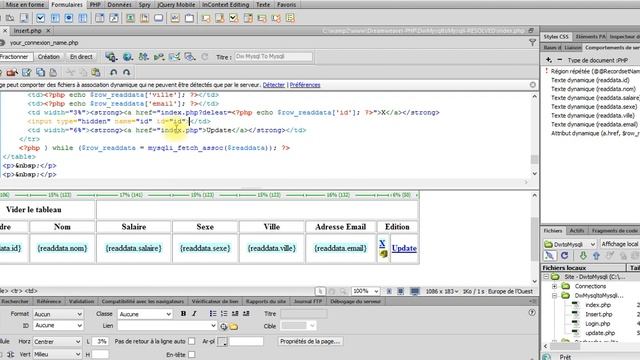Refresh the design view
640x360 pixels.
click(x=204, y=57)
